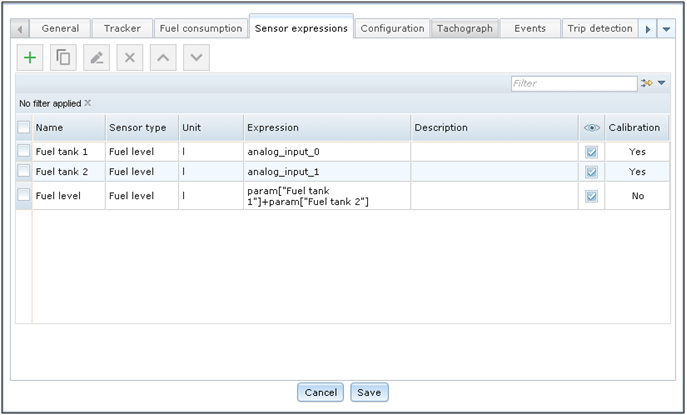
Task: Click 'Yes' calibration value for Fuel tank 1
Action: click(x=637, y=152)
